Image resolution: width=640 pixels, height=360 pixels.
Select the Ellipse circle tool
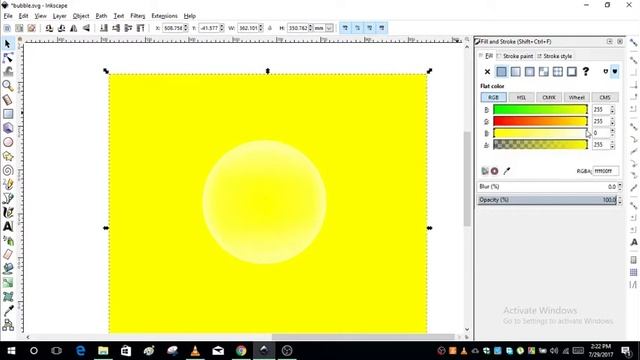[8, 142]
